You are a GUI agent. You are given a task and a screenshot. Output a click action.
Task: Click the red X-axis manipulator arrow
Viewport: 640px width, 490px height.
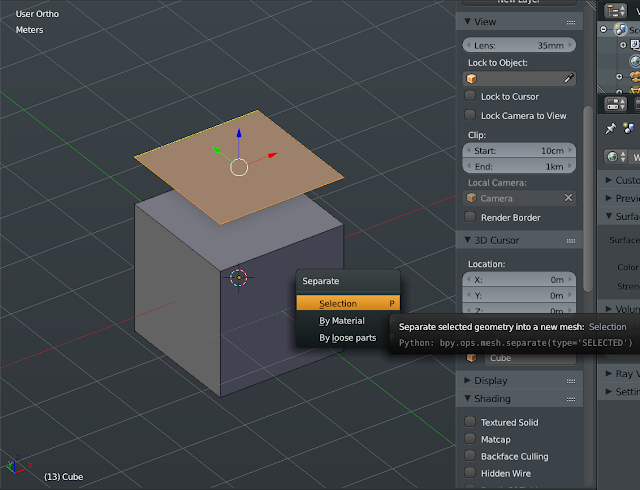tap(273, 155)
